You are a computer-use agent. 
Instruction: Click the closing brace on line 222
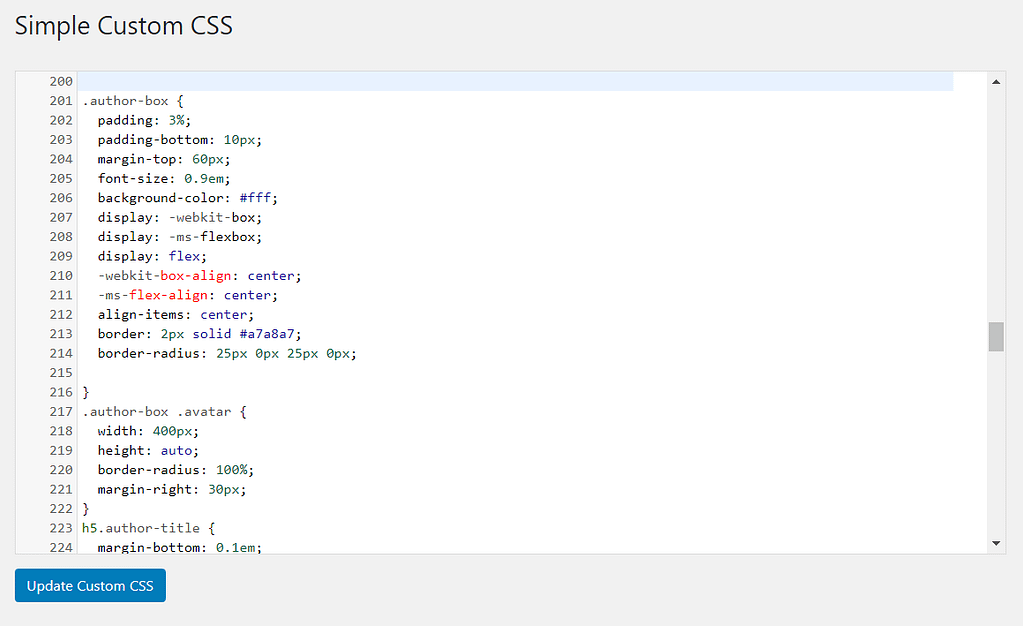(x=85, y=509)
